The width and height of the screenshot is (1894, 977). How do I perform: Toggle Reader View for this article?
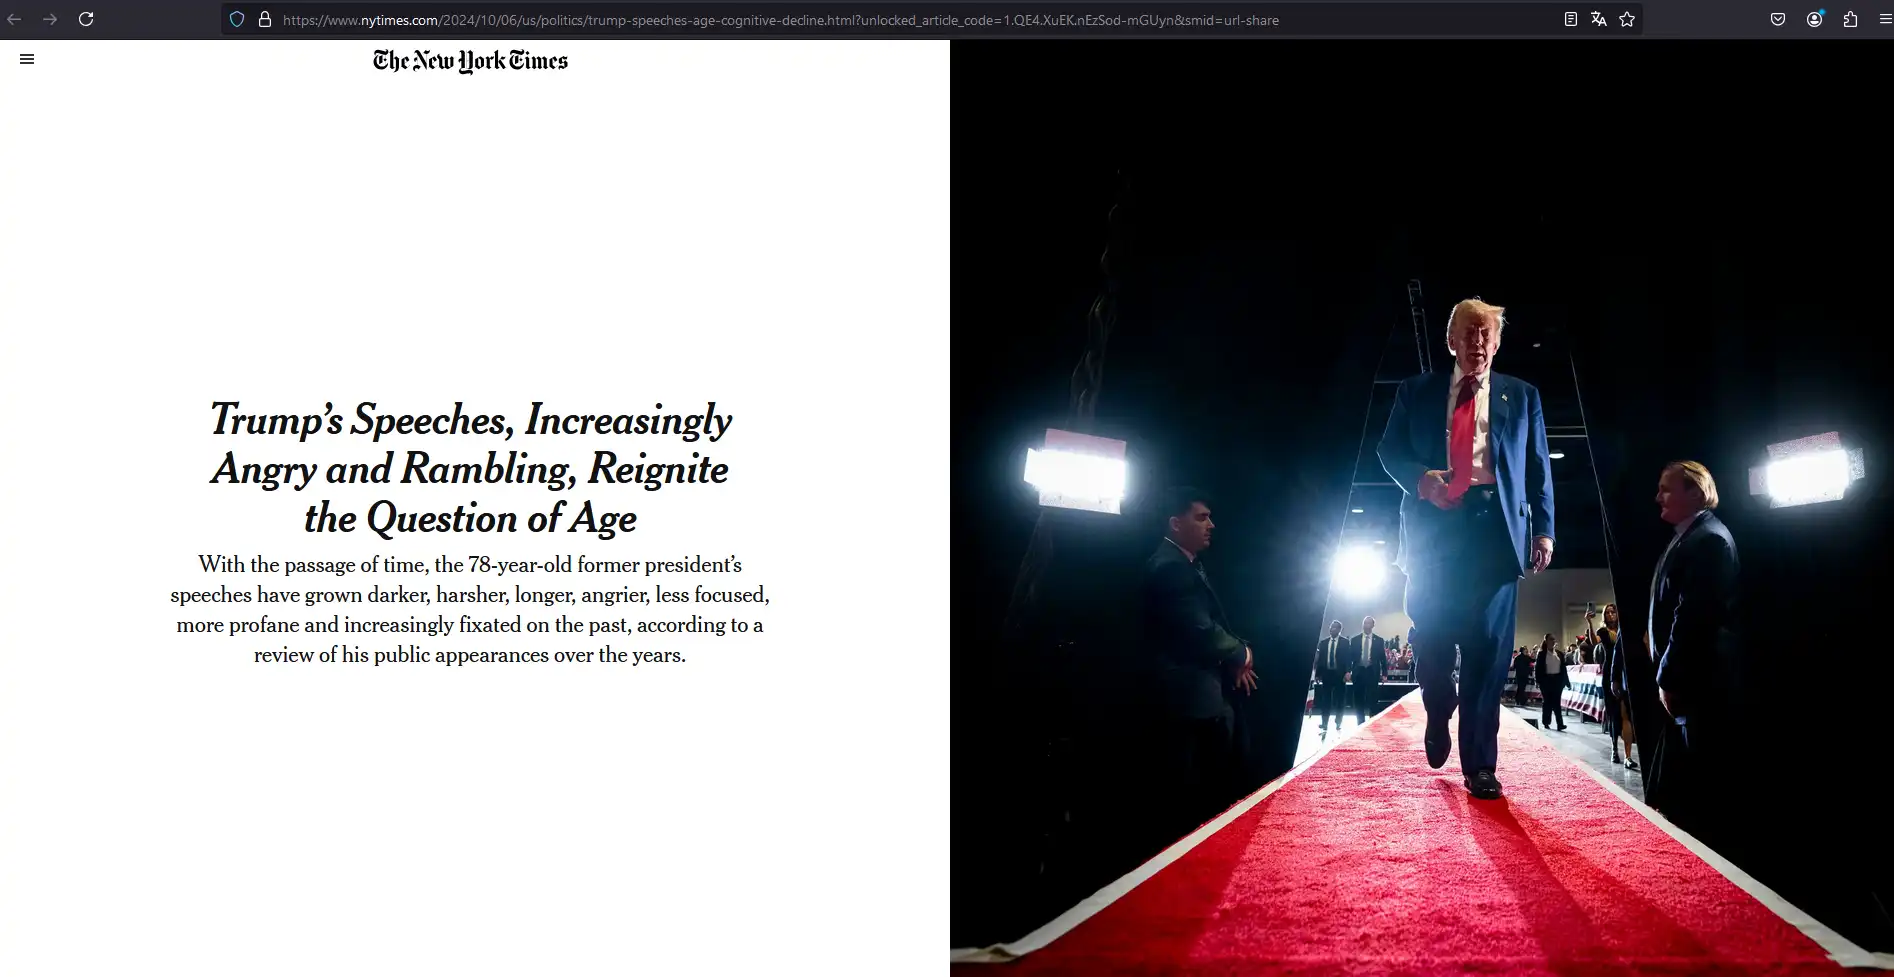click(x=1570, y=19)
